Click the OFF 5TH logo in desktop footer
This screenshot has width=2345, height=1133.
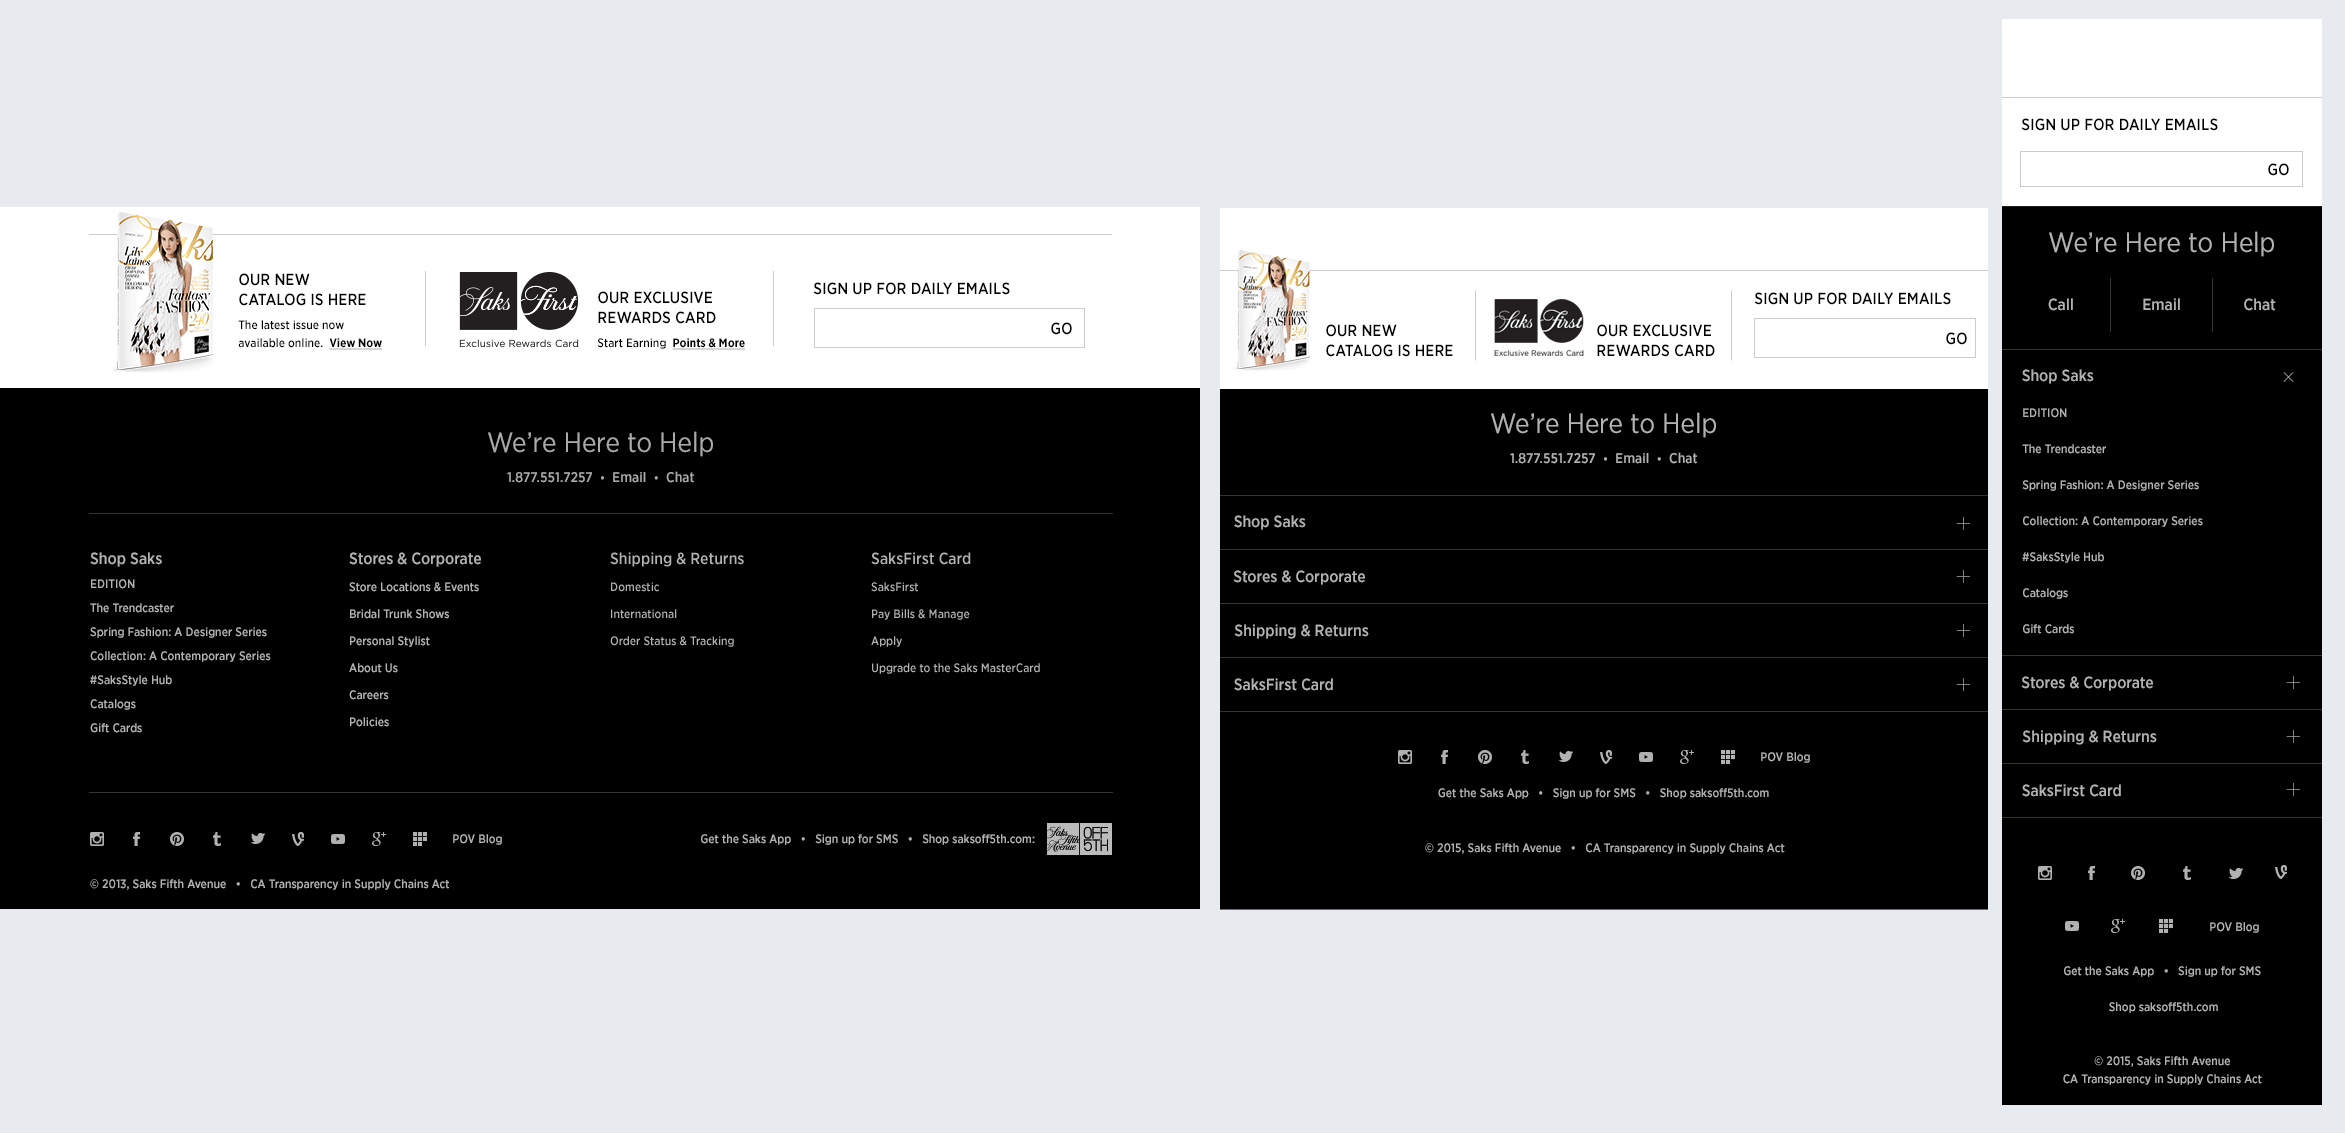point(1079,839)
